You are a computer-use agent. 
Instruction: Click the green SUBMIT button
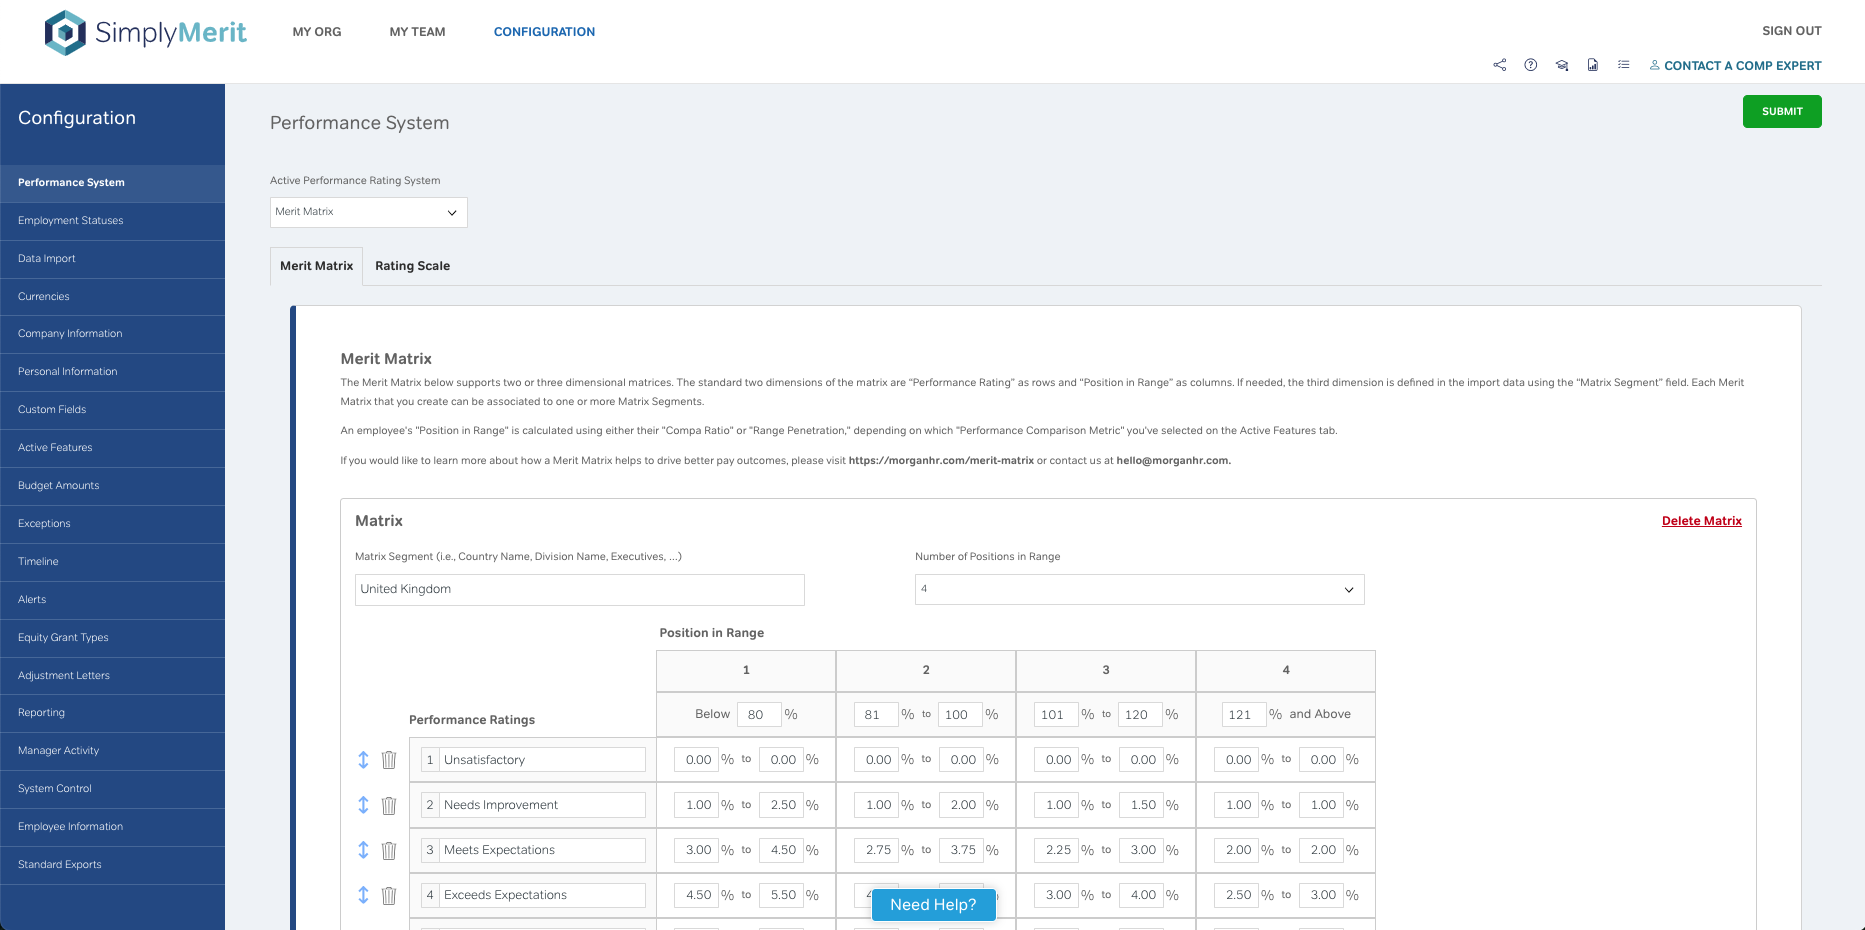coord(1782,112)
